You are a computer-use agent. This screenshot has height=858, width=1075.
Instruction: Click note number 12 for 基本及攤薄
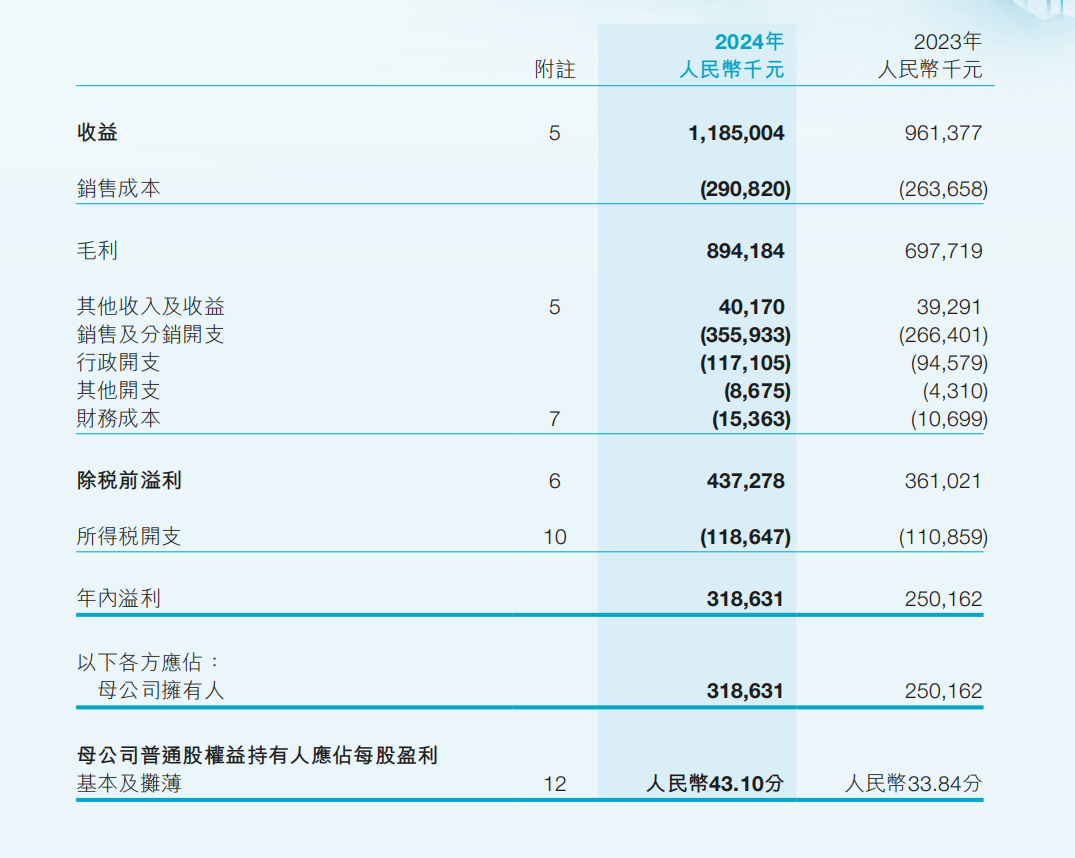tap(555, 784)
